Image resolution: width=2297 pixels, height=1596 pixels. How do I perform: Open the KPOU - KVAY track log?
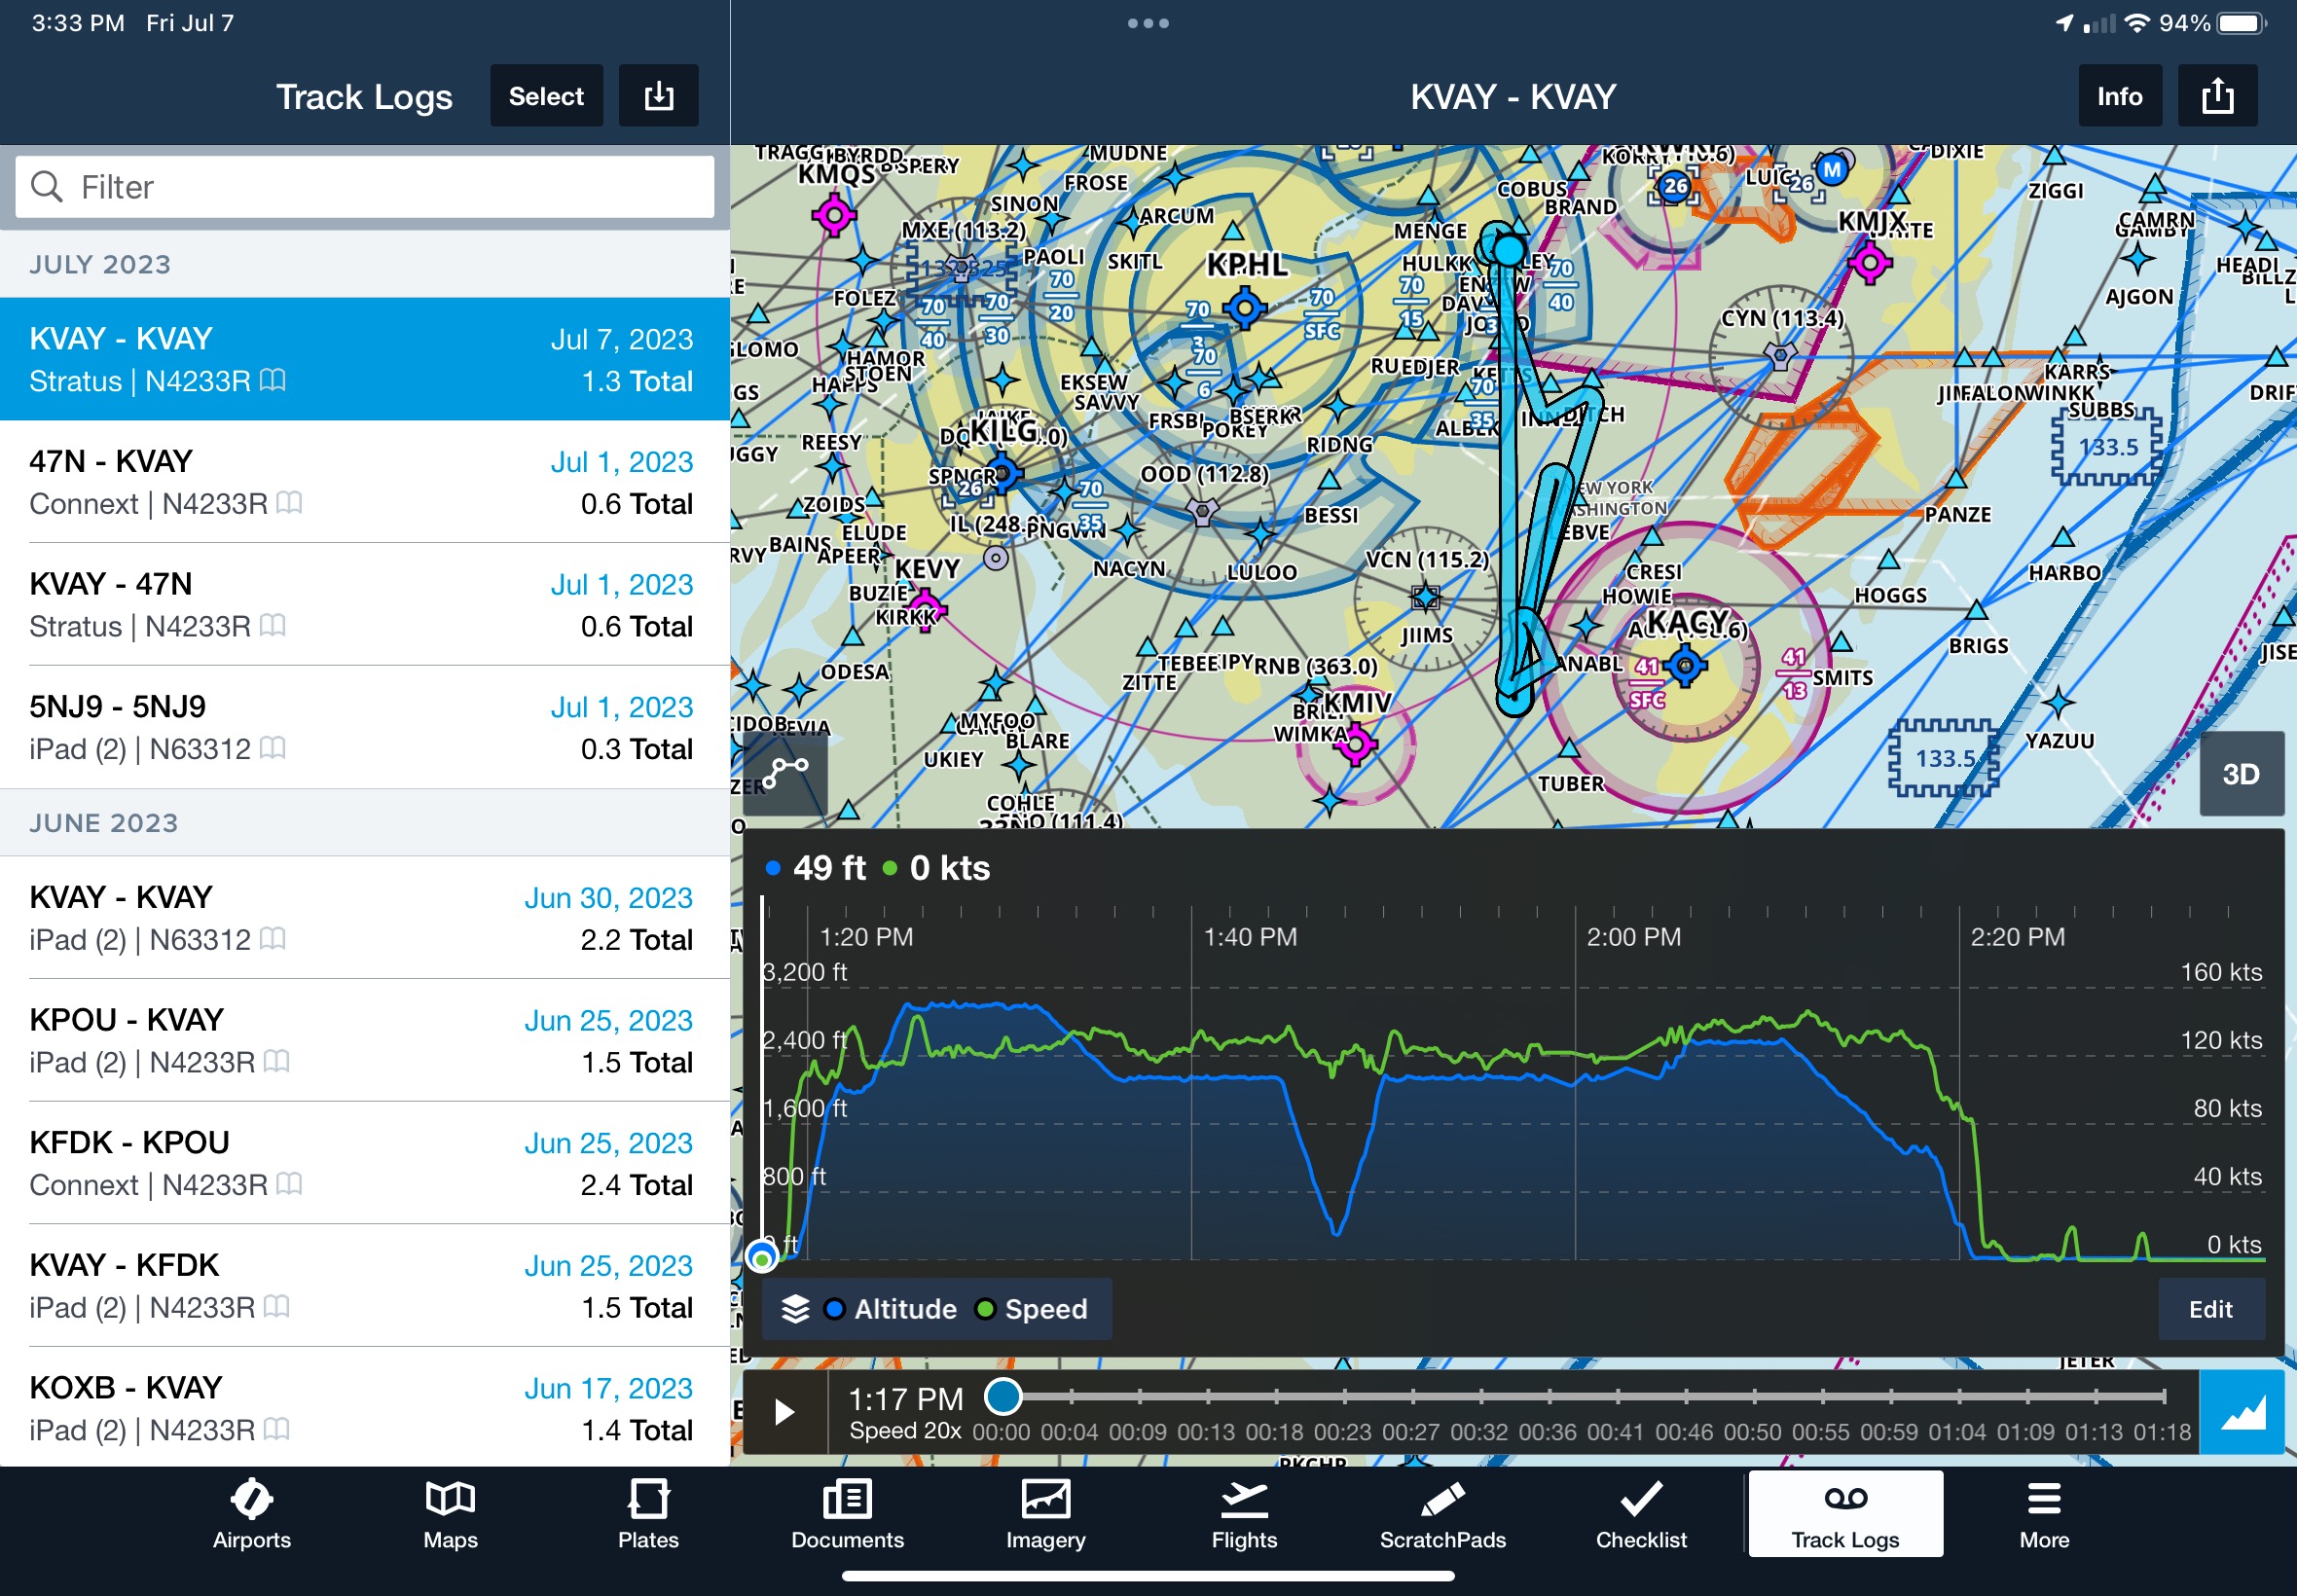click(365, 1040)
